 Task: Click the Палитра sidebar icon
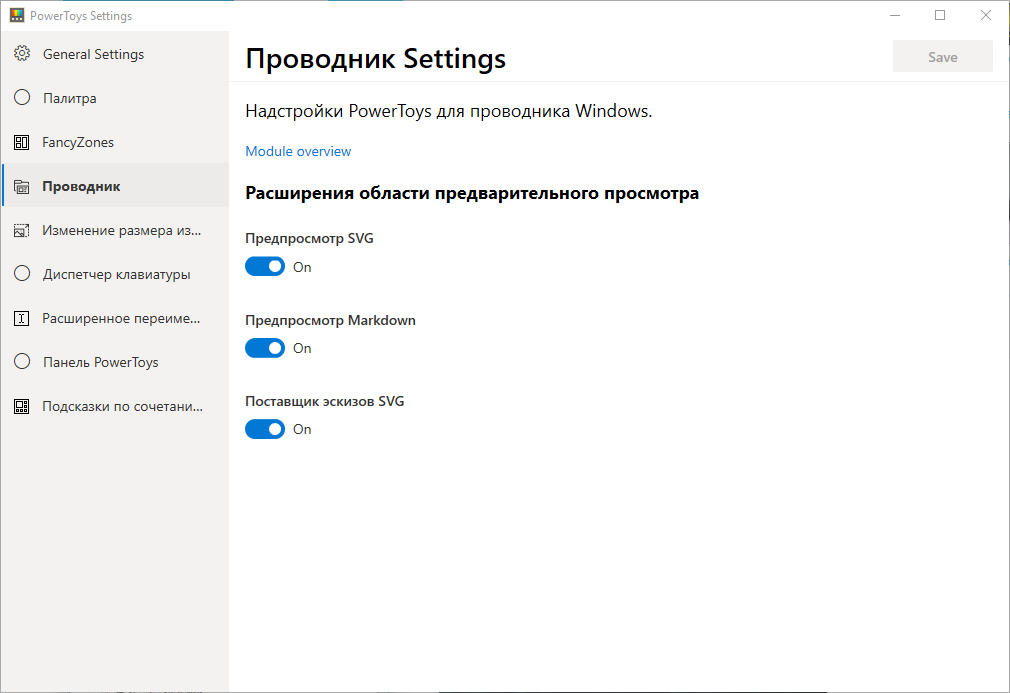click(22, 98)
